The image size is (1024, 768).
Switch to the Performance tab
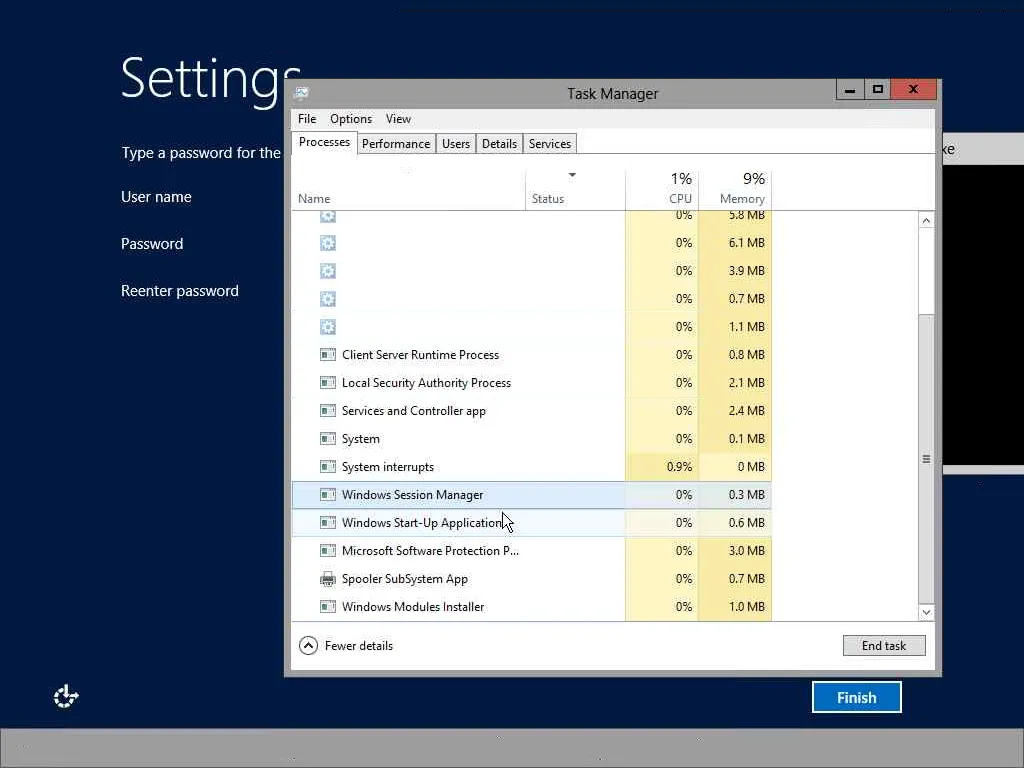pos(396,144)
